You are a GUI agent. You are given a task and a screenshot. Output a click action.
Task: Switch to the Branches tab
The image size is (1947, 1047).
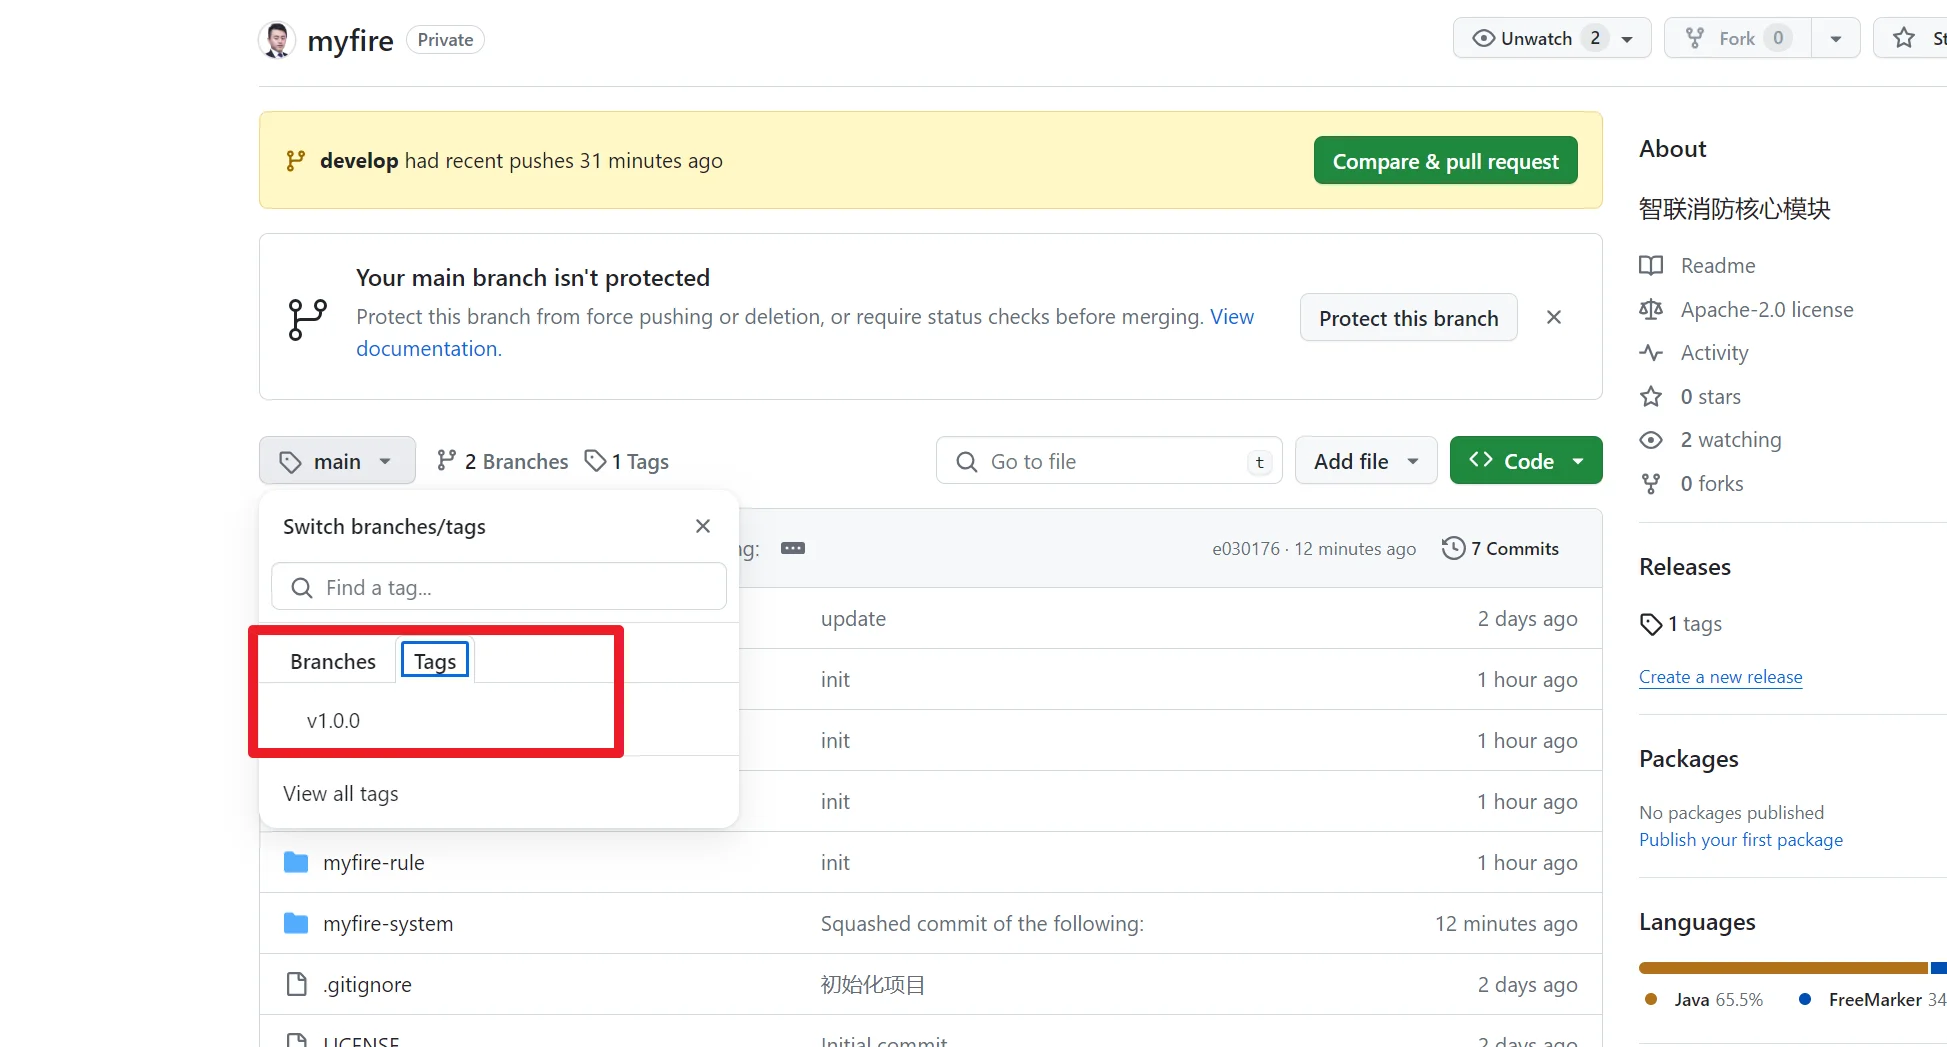pos(333,661)
